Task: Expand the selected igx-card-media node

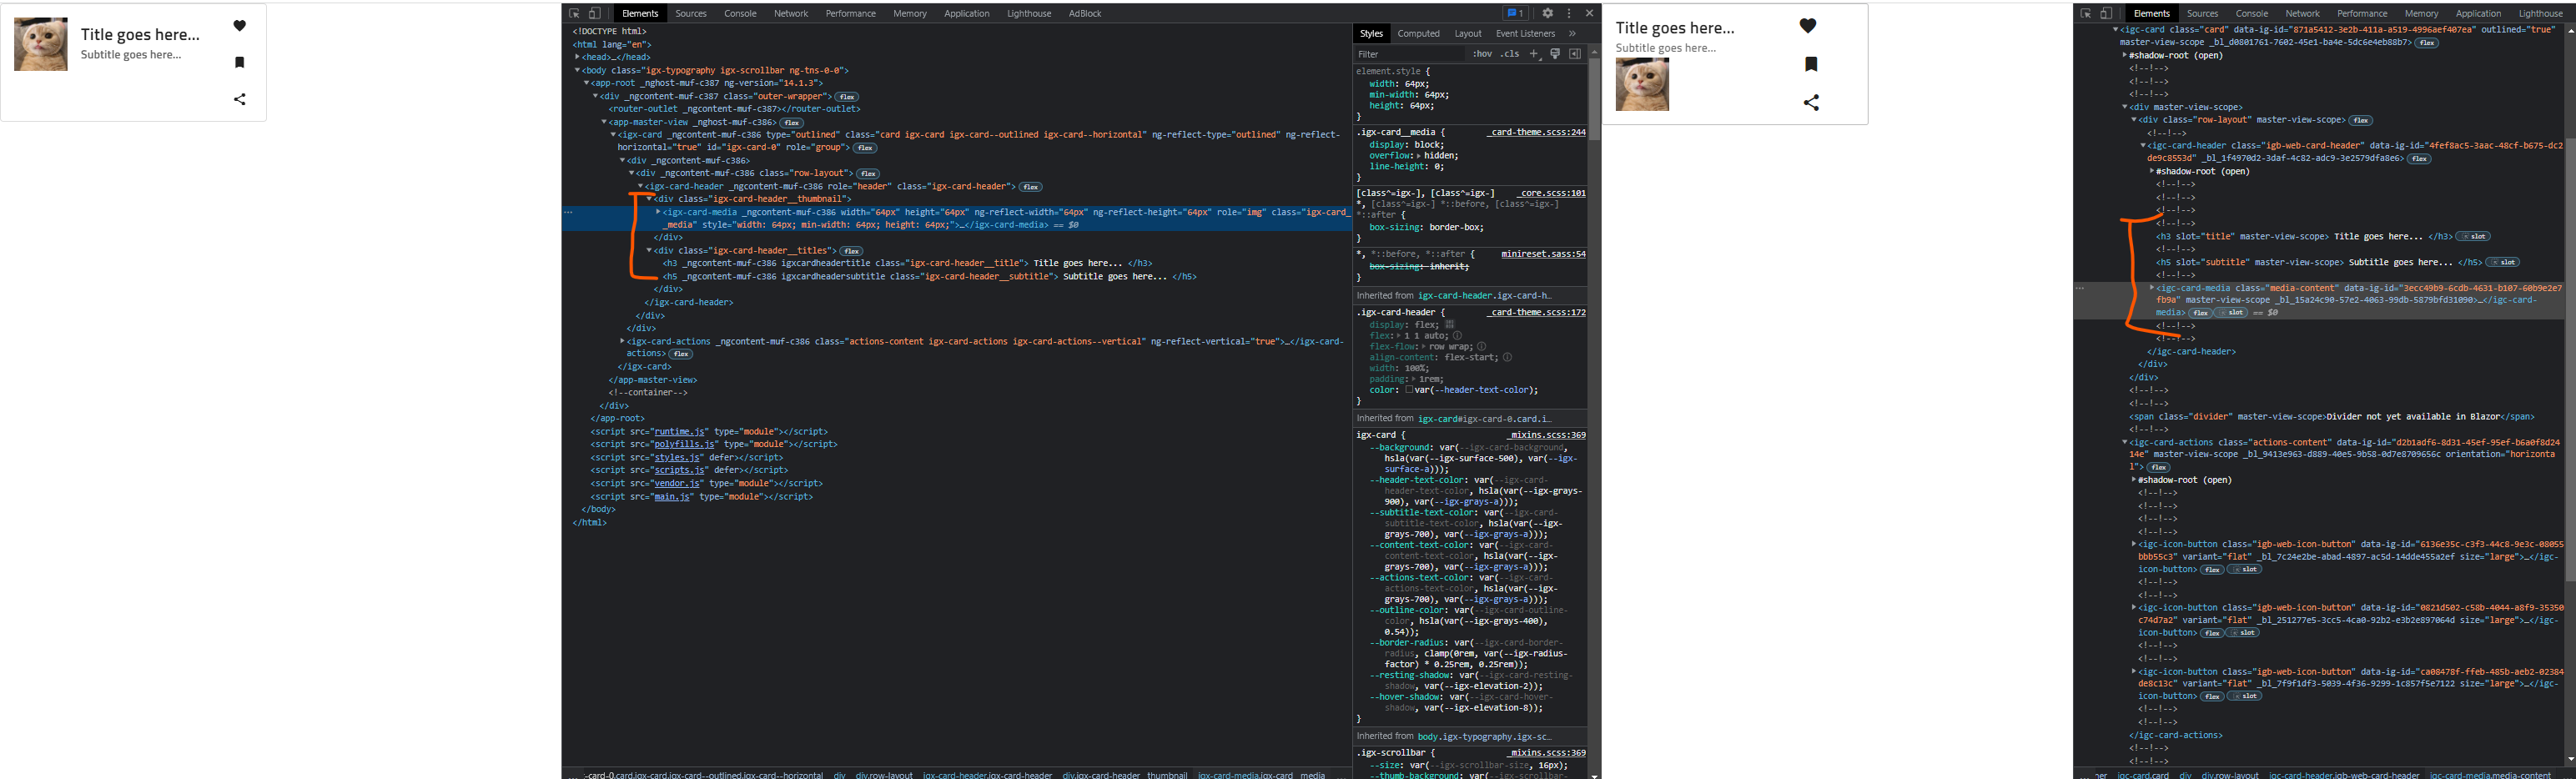Action: (x=658, y=212)
